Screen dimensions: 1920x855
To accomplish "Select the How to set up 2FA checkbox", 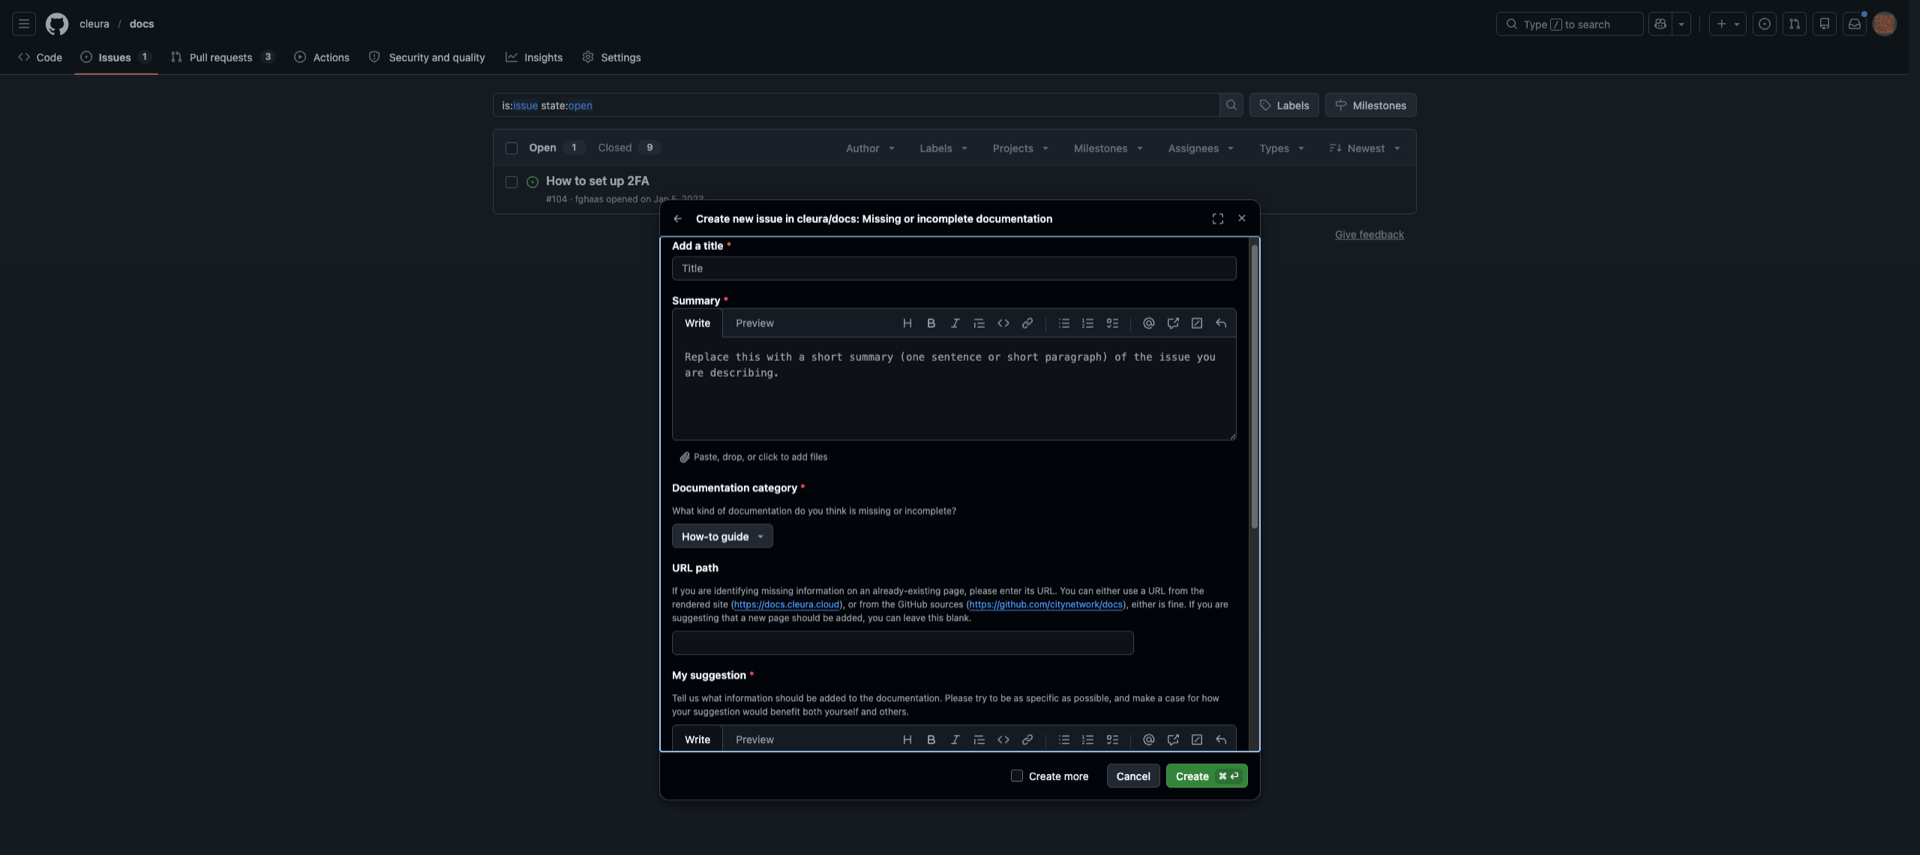I will pyautogui.click(x=512, y=182).
